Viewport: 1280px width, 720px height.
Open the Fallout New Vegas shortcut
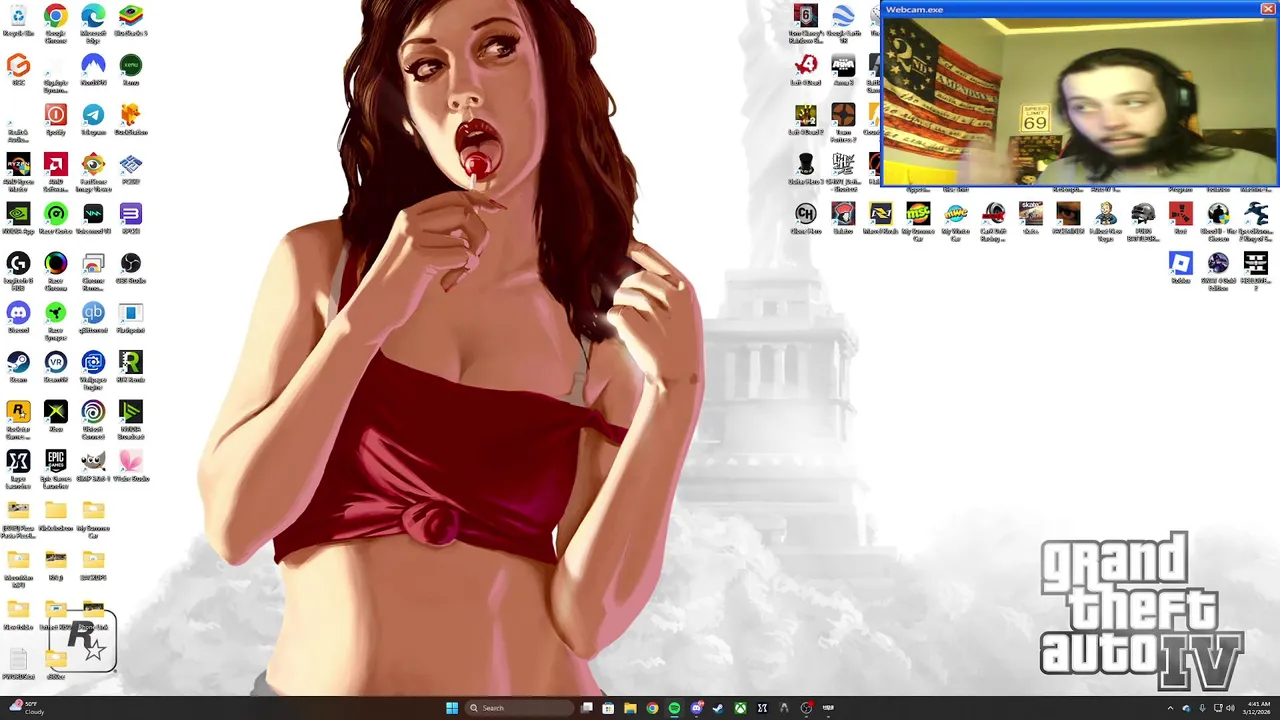click(x=1106, y=221)
